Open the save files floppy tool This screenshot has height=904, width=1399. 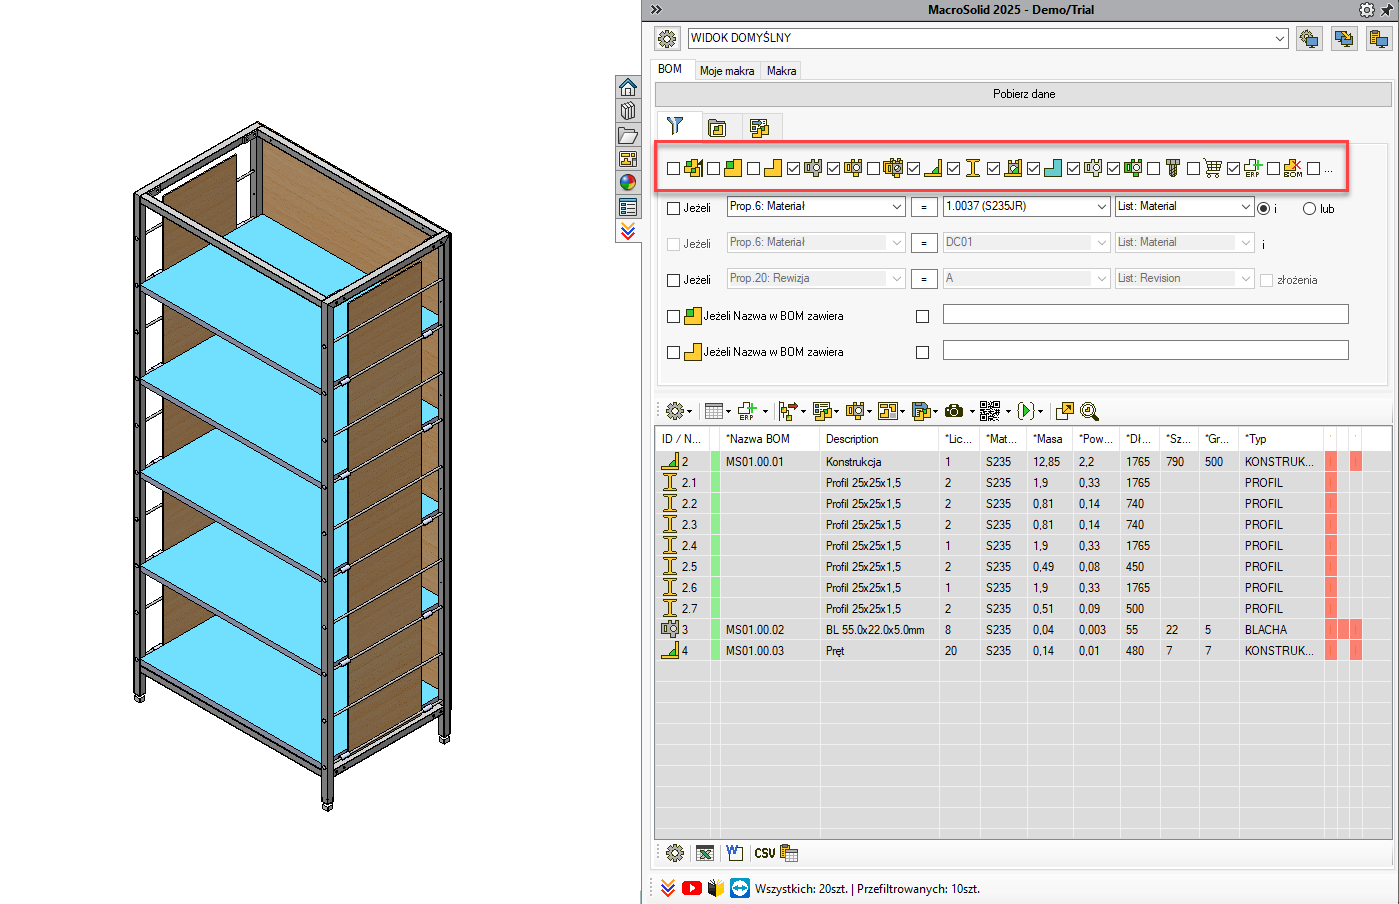click(924, 411)
